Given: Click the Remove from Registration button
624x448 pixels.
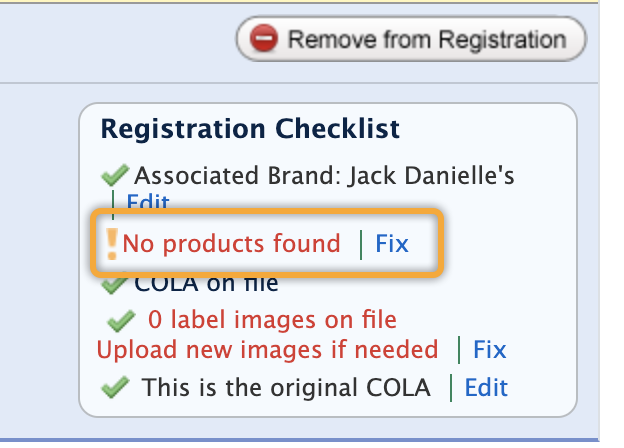Looking at the screenshot, I should 411,40.
